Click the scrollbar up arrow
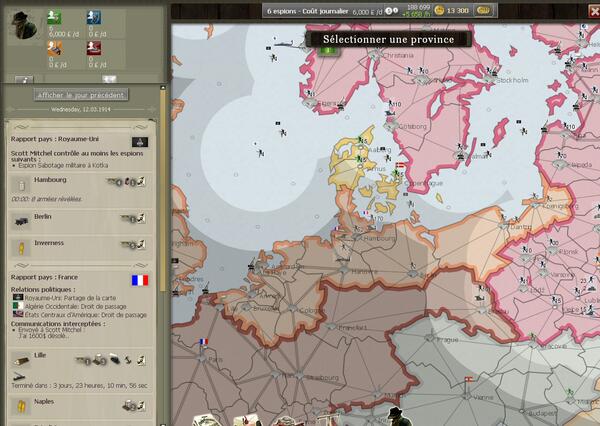600x426 pixels. point(163,88)
